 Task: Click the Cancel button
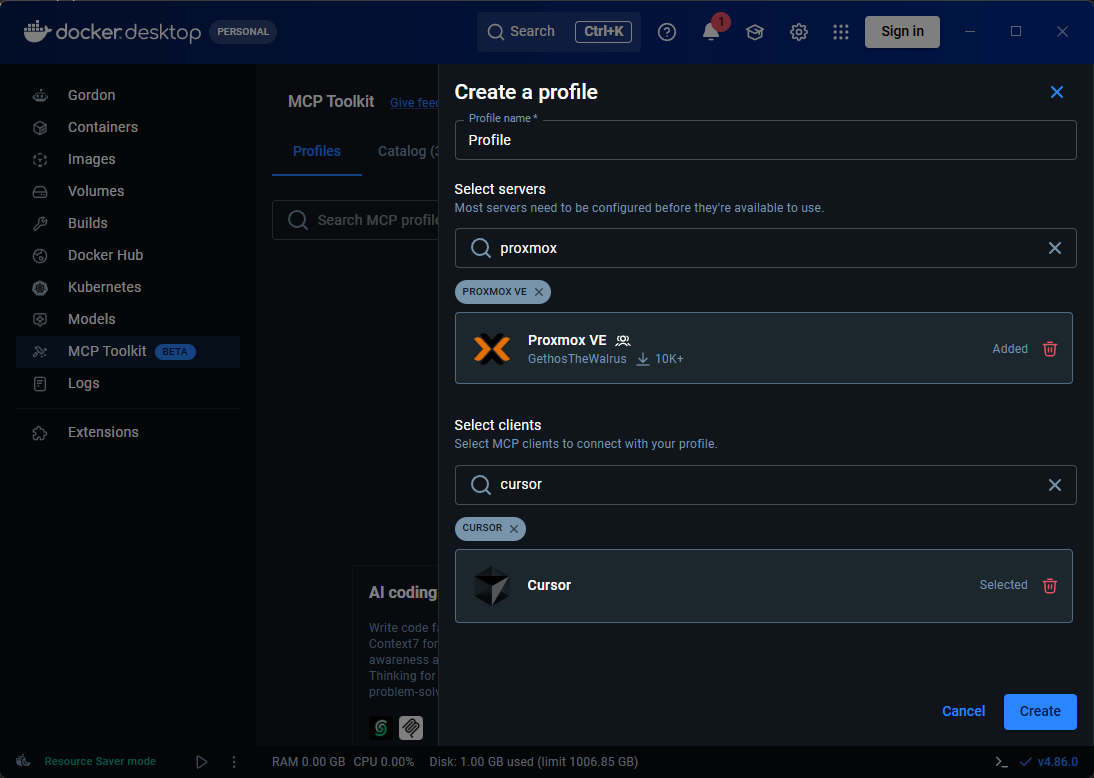pyautogui.click(x=964, y=711)
